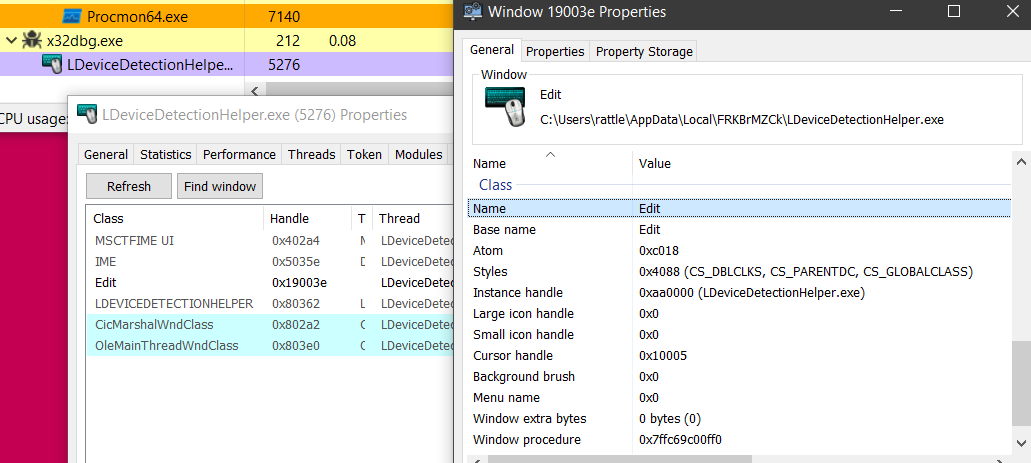Sort windows list by Class column
Viewport: 1031px width, 463px height.
(175, 218)
